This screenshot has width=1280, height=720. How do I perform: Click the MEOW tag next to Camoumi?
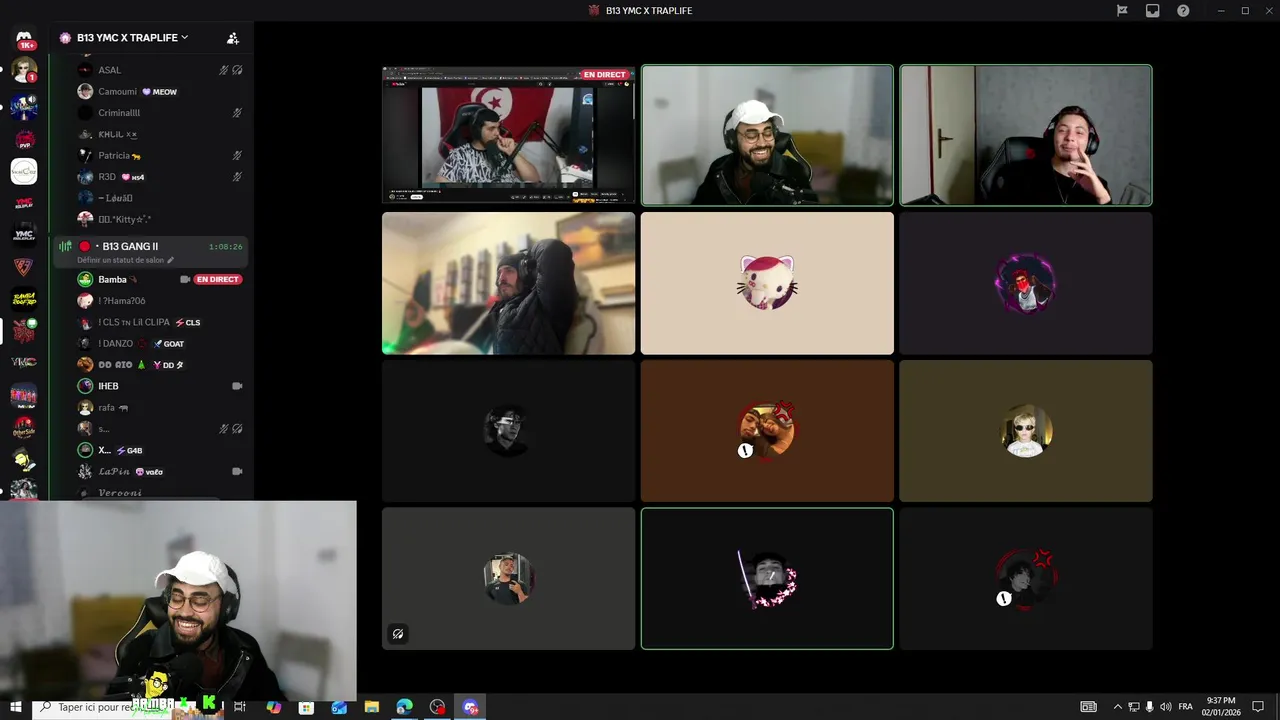tap(160, 92)
